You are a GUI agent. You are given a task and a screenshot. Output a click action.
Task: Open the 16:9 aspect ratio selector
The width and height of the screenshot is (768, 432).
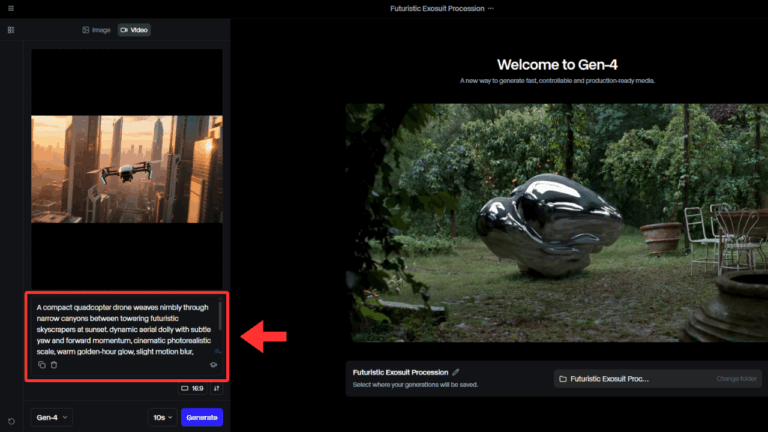[x=191, y=388]
